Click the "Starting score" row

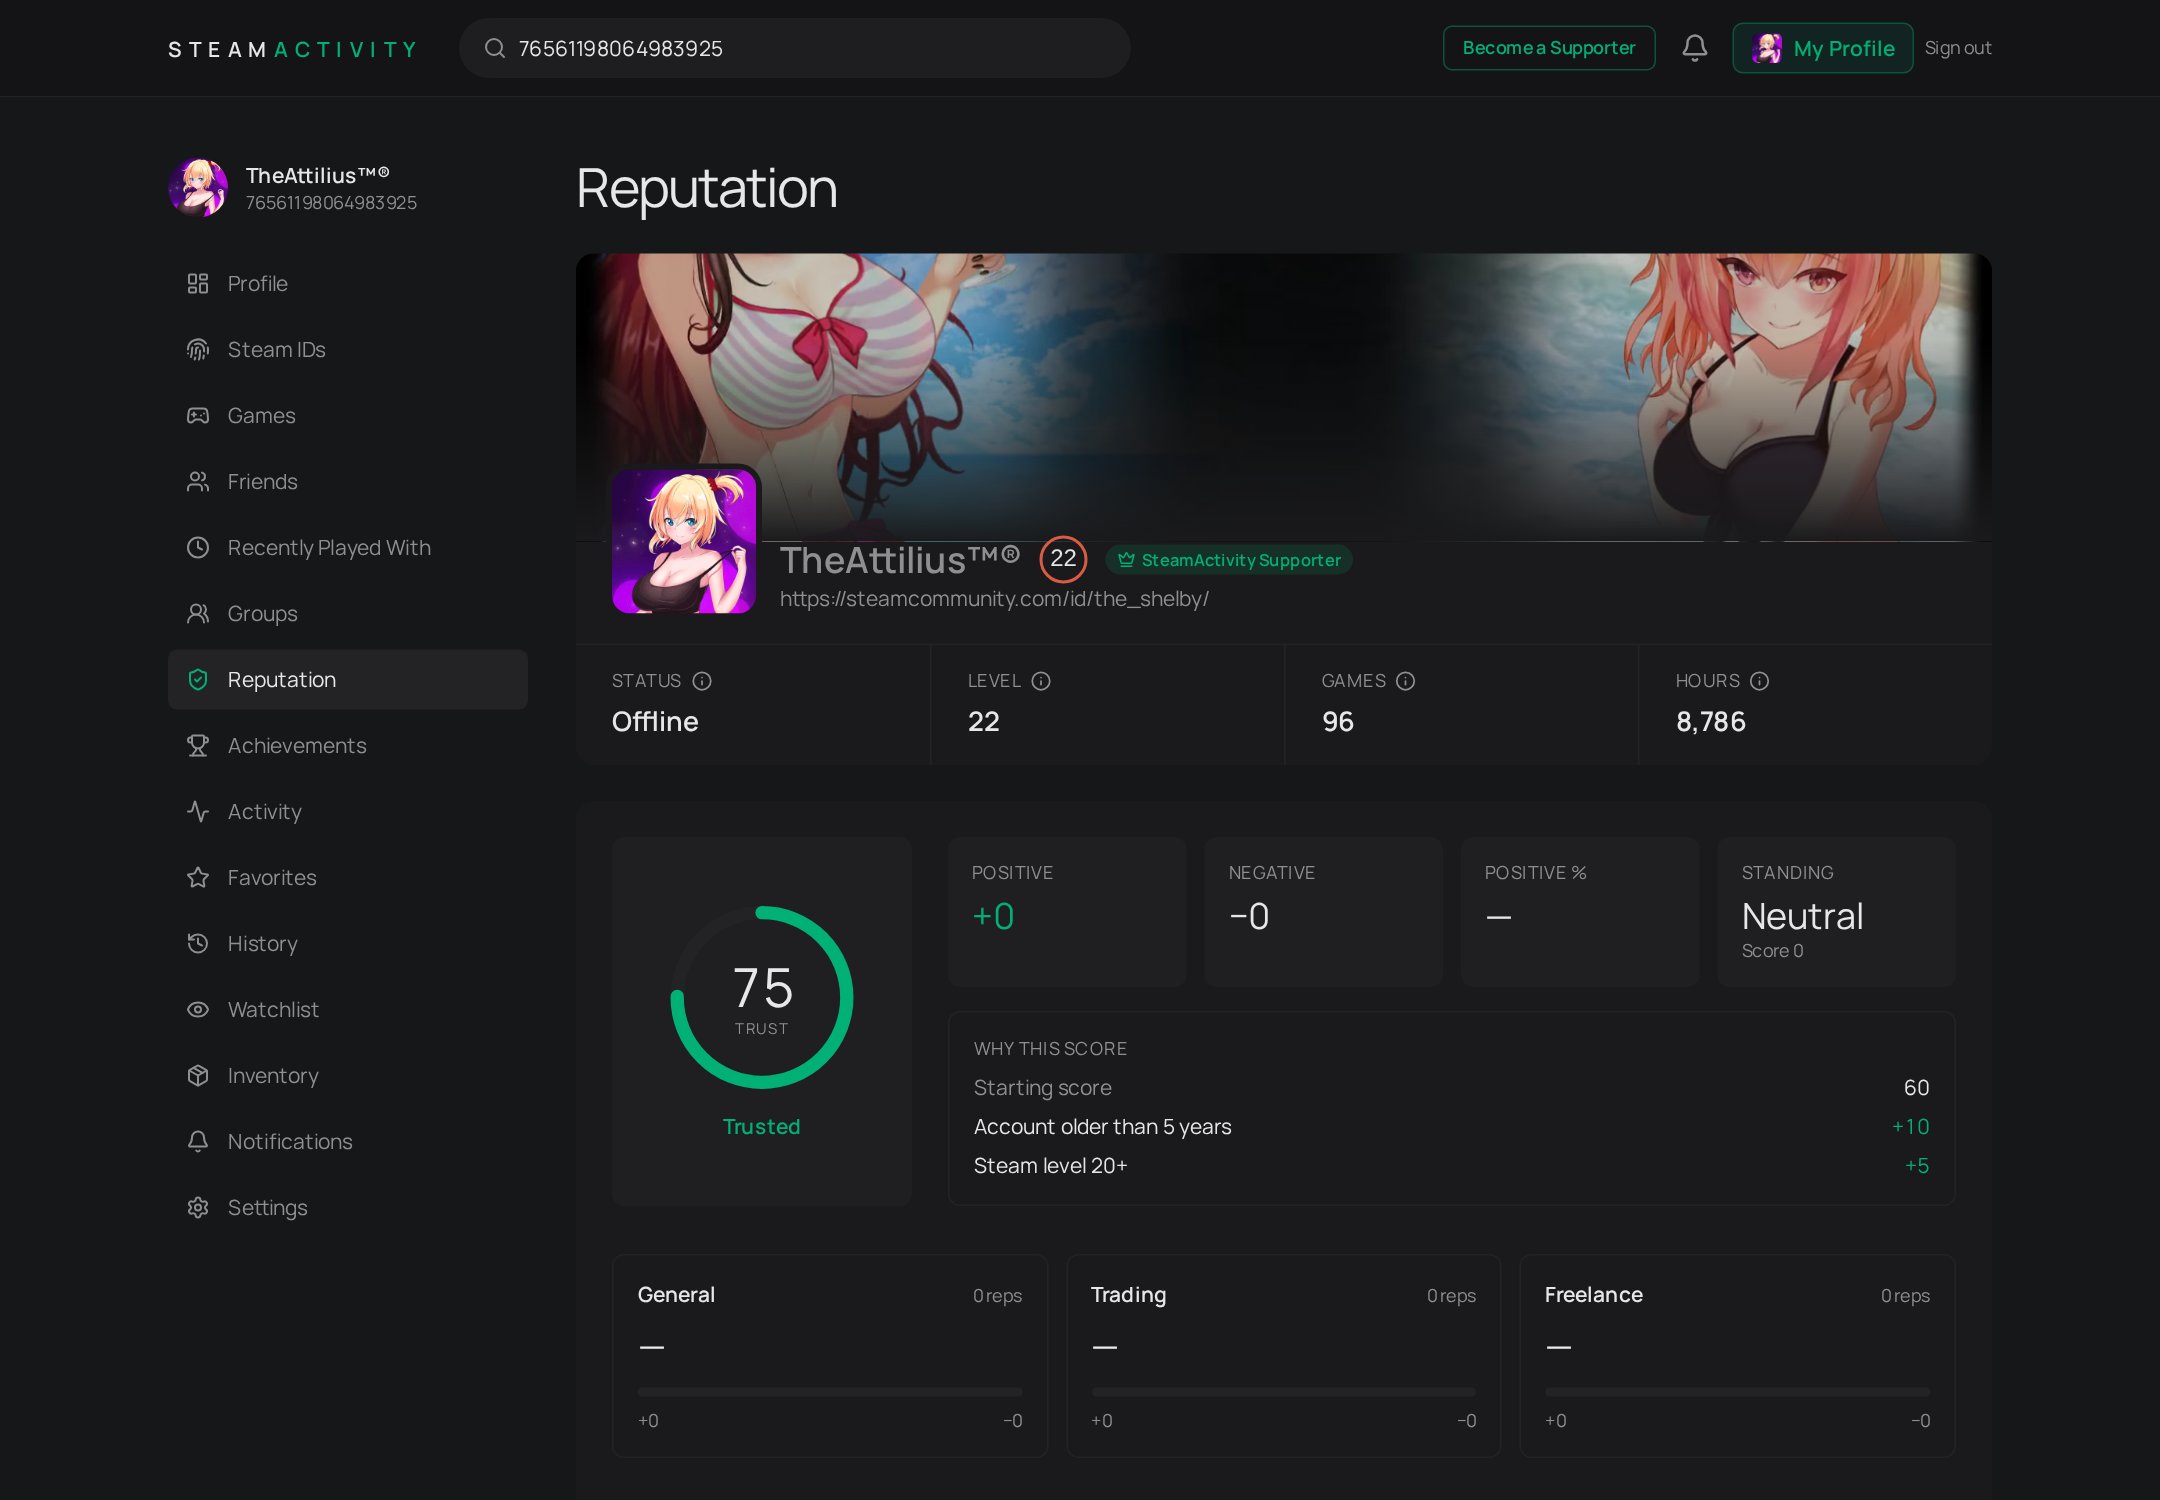tap(1451, 1088)
